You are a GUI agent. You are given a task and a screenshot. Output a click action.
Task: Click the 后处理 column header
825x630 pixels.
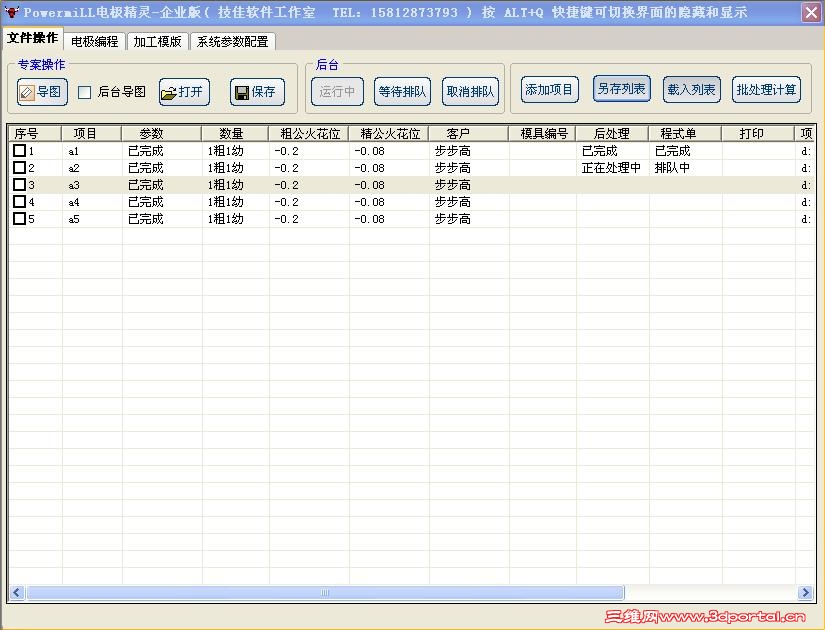[612, 134]
